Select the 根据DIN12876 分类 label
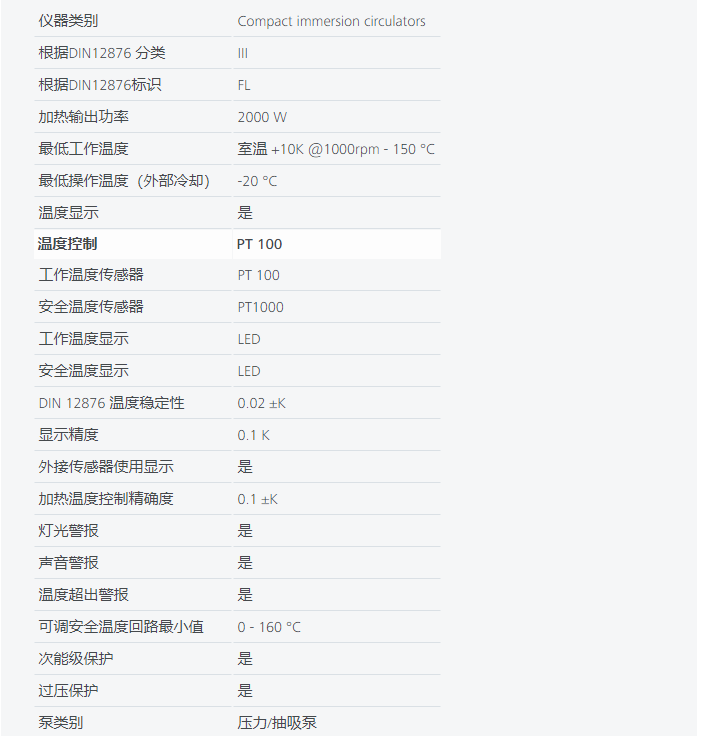Image resolution: width=709 pixels, height=736 pixels. coord(102,53)
